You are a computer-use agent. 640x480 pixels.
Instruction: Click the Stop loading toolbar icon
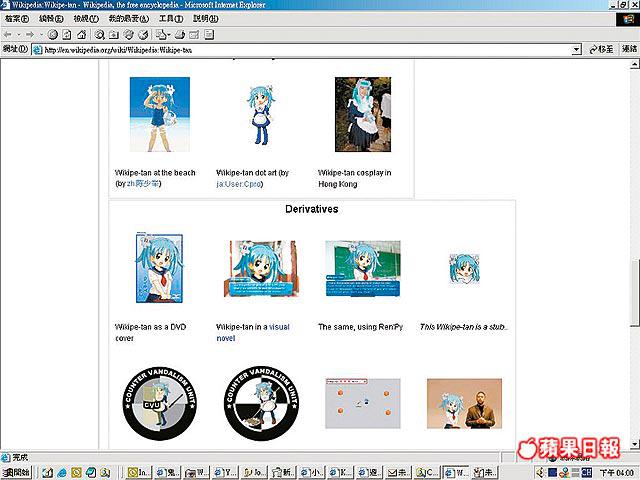[x=53, y=34]
